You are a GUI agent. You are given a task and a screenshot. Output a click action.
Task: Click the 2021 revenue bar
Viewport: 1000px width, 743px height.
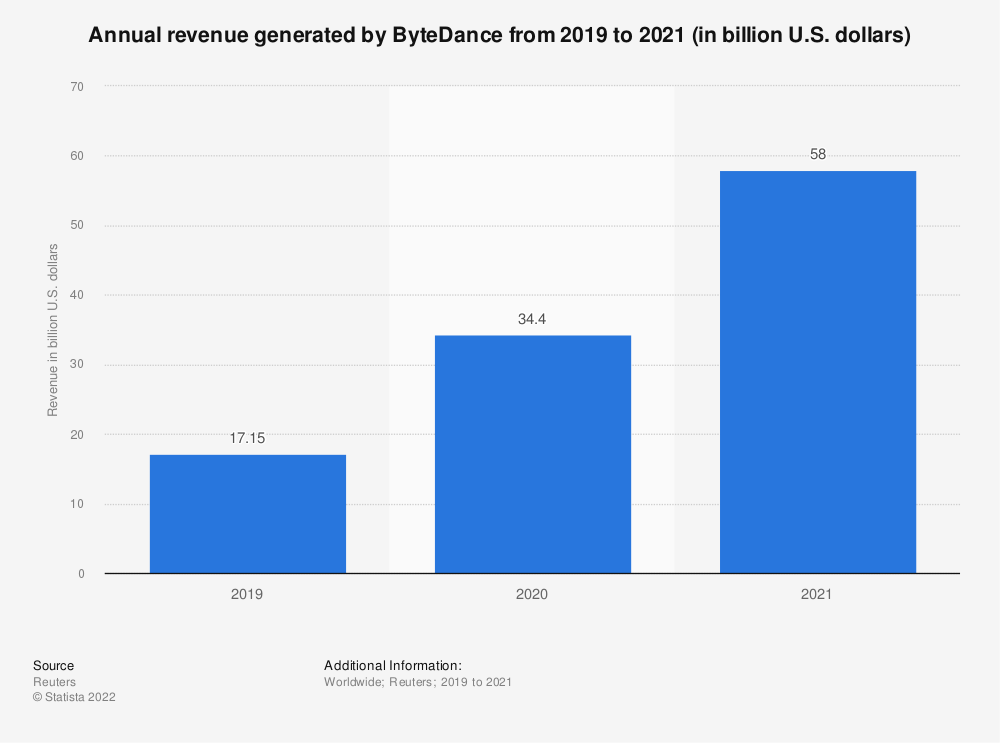(x=818, y=372)
